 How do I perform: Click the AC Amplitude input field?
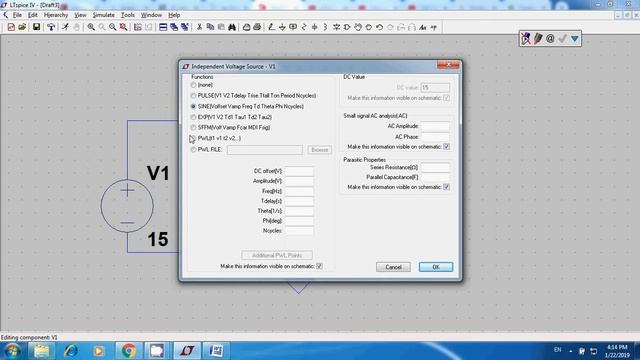pyautogui.click(x=435, y=126)
